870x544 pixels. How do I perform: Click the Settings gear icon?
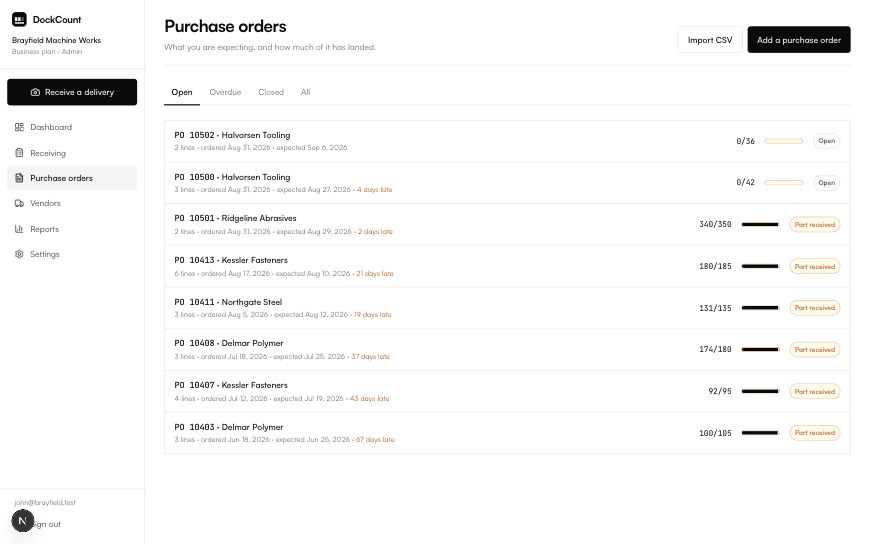click(19, 254)
